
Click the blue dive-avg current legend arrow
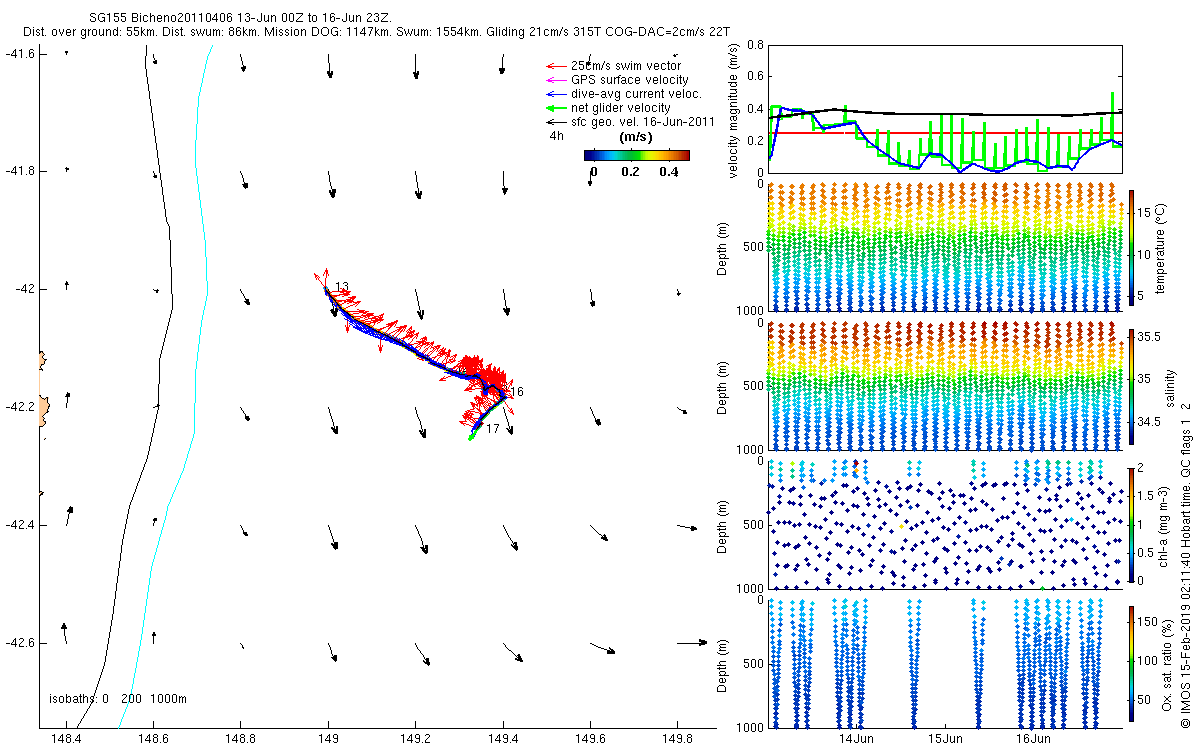(554, 94)
